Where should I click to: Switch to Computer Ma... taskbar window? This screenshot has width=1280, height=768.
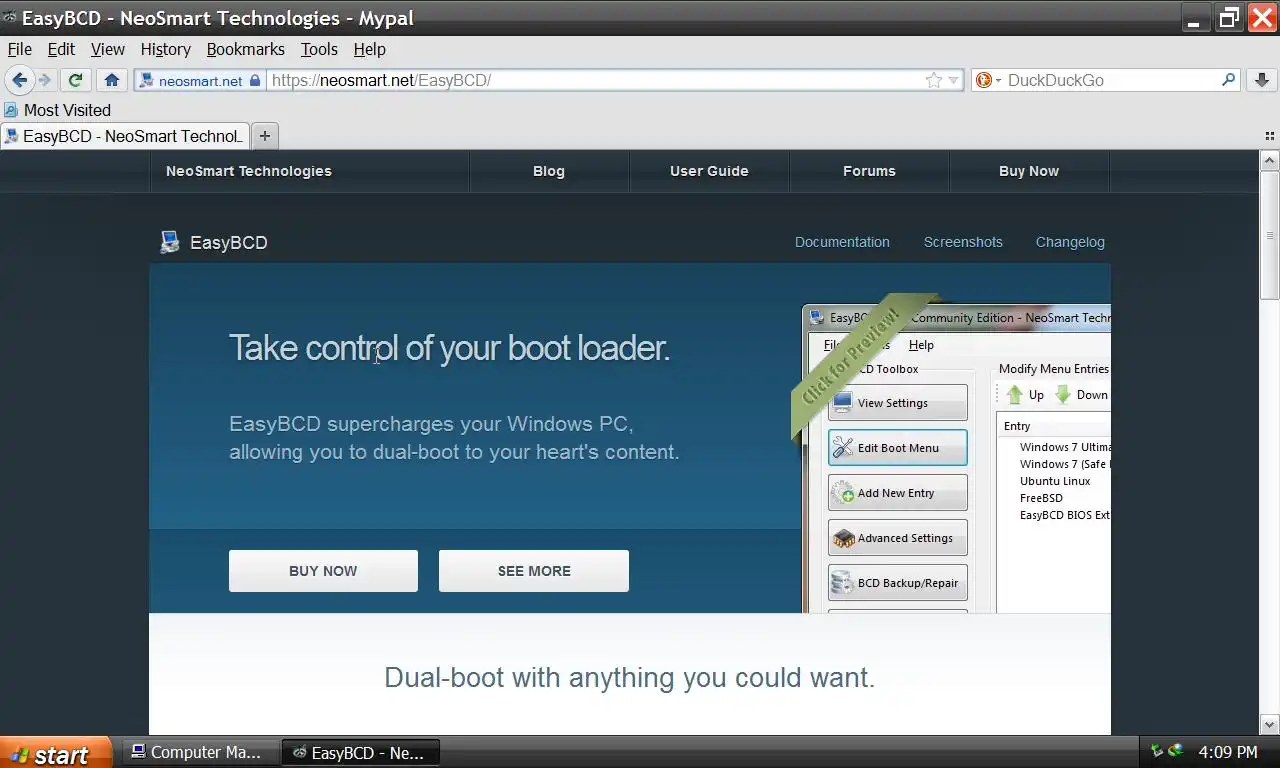coord(200,753)
